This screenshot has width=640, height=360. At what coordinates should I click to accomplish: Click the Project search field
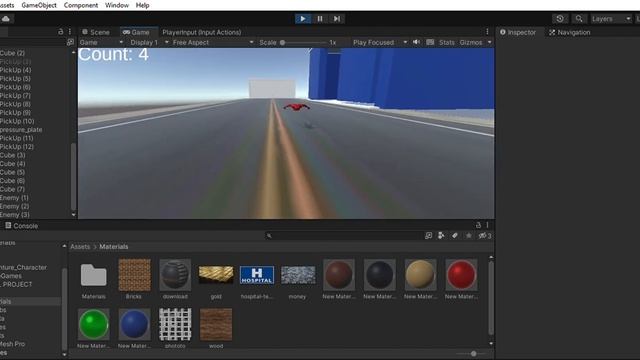tap(344, 236)
